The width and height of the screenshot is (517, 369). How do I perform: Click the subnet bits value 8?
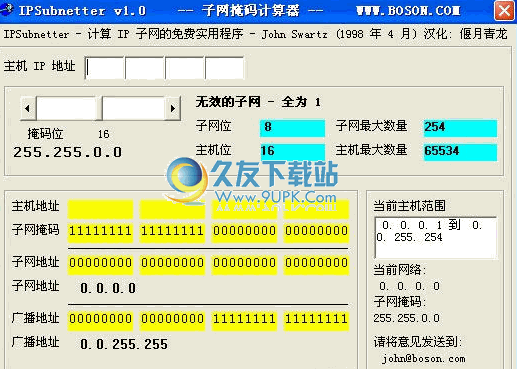pyautogui.click(x=292, y=128)
